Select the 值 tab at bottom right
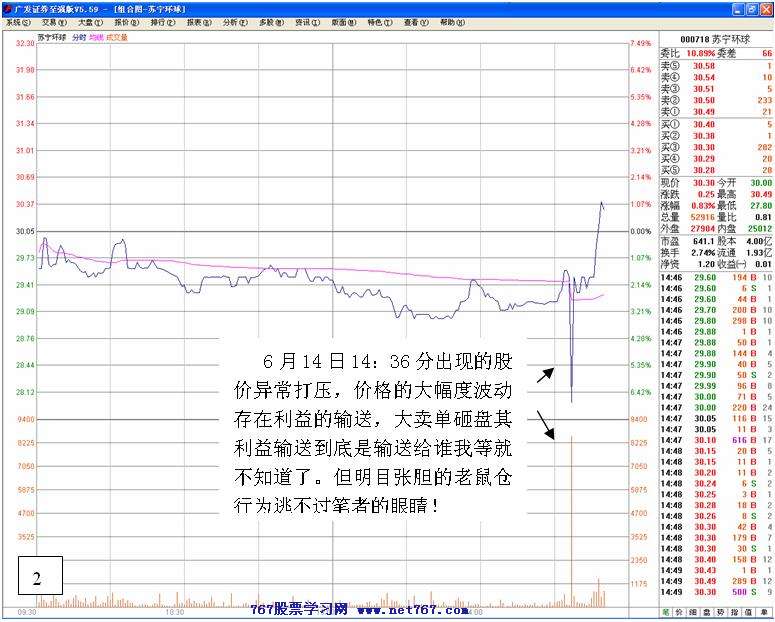 pos(746,610)
